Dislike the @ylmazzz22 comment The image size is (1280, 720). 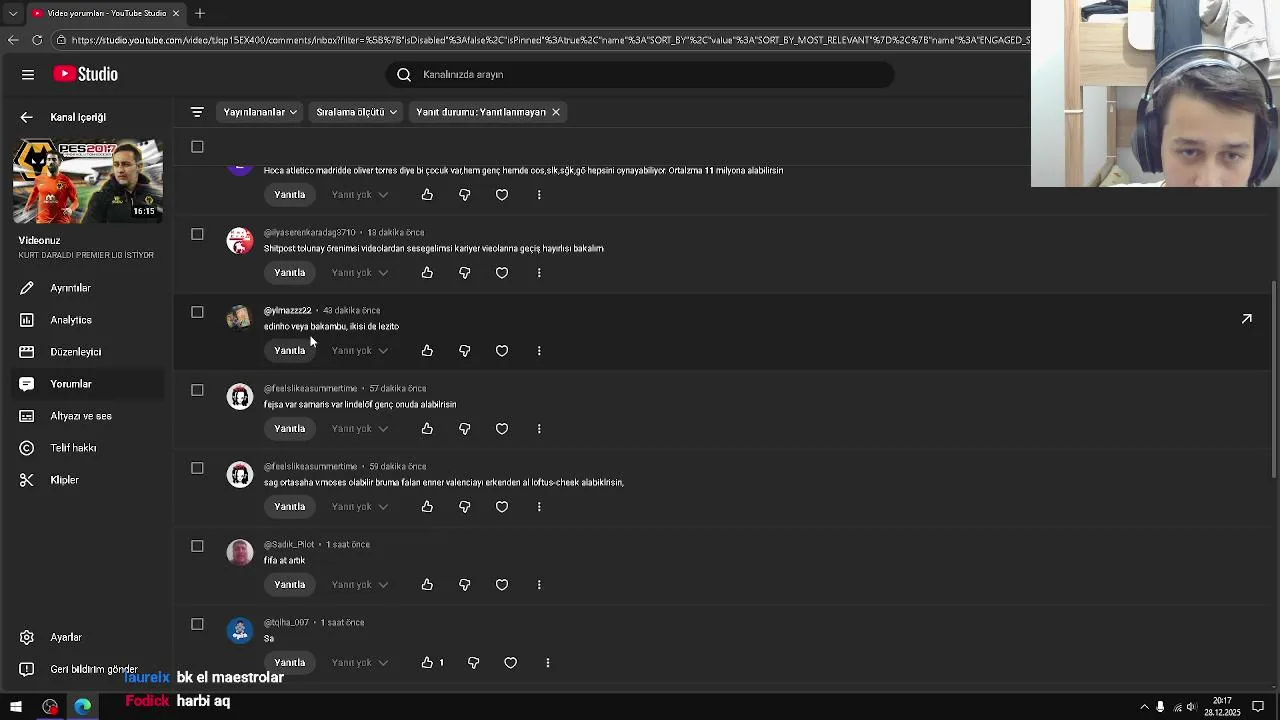pyautogui.click(x=464, y=350)
